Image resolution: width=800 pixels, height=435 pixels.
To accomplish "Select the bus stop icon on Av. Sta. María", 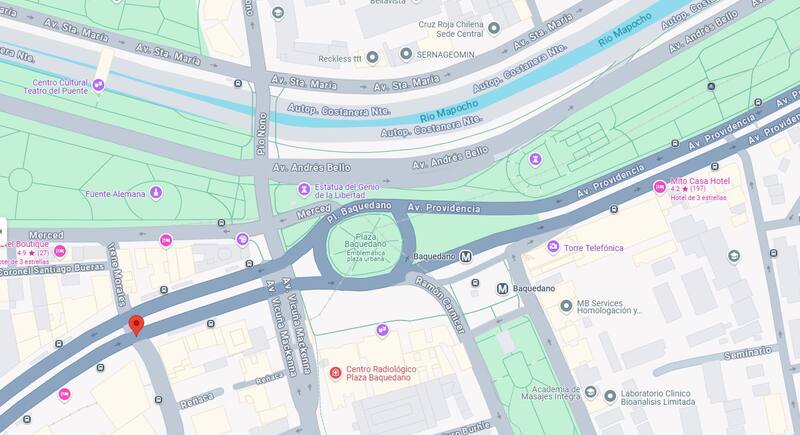I will pyautogui.click(x=238, y=83).
